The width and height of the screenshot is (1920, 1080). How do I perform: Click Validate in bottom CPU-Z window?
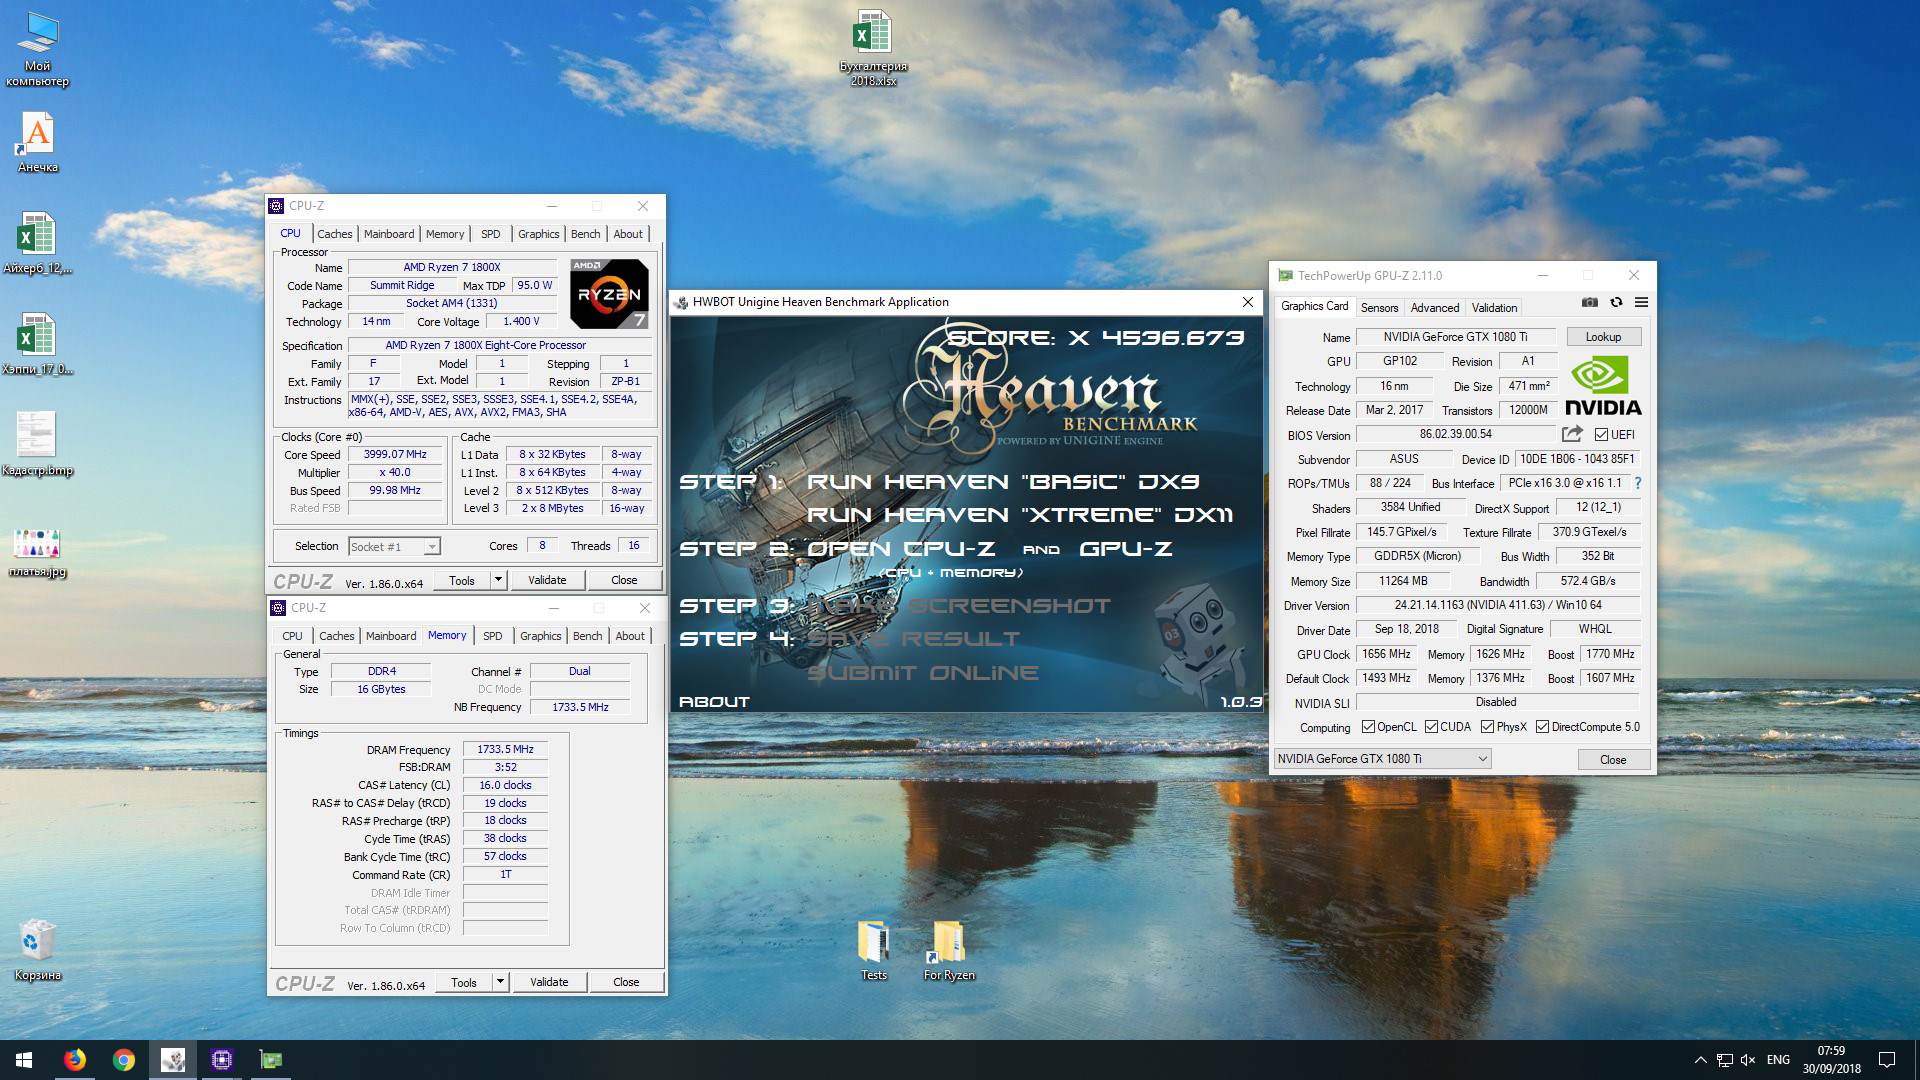[x=549, y=982]
